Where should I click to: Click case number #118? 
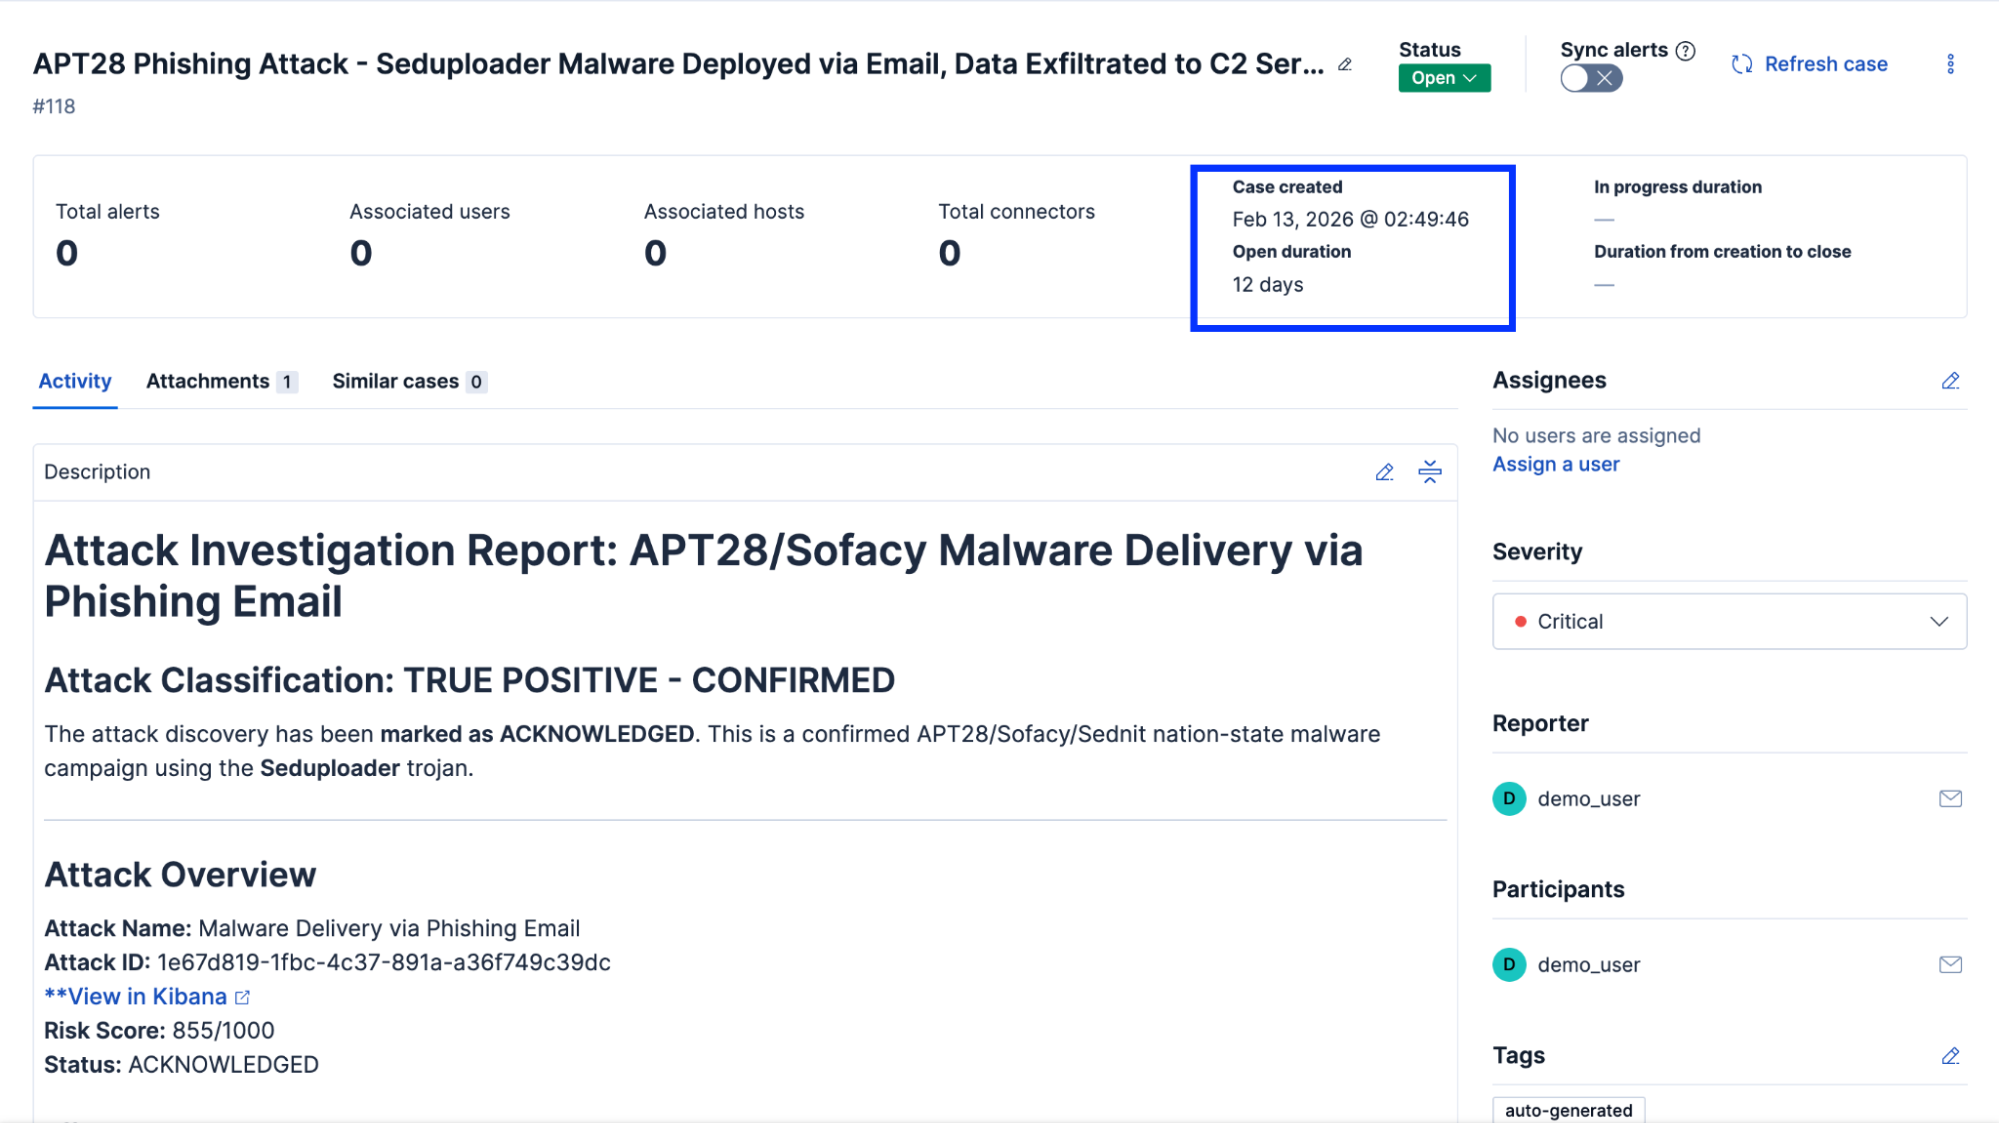(x=54, y=106)
